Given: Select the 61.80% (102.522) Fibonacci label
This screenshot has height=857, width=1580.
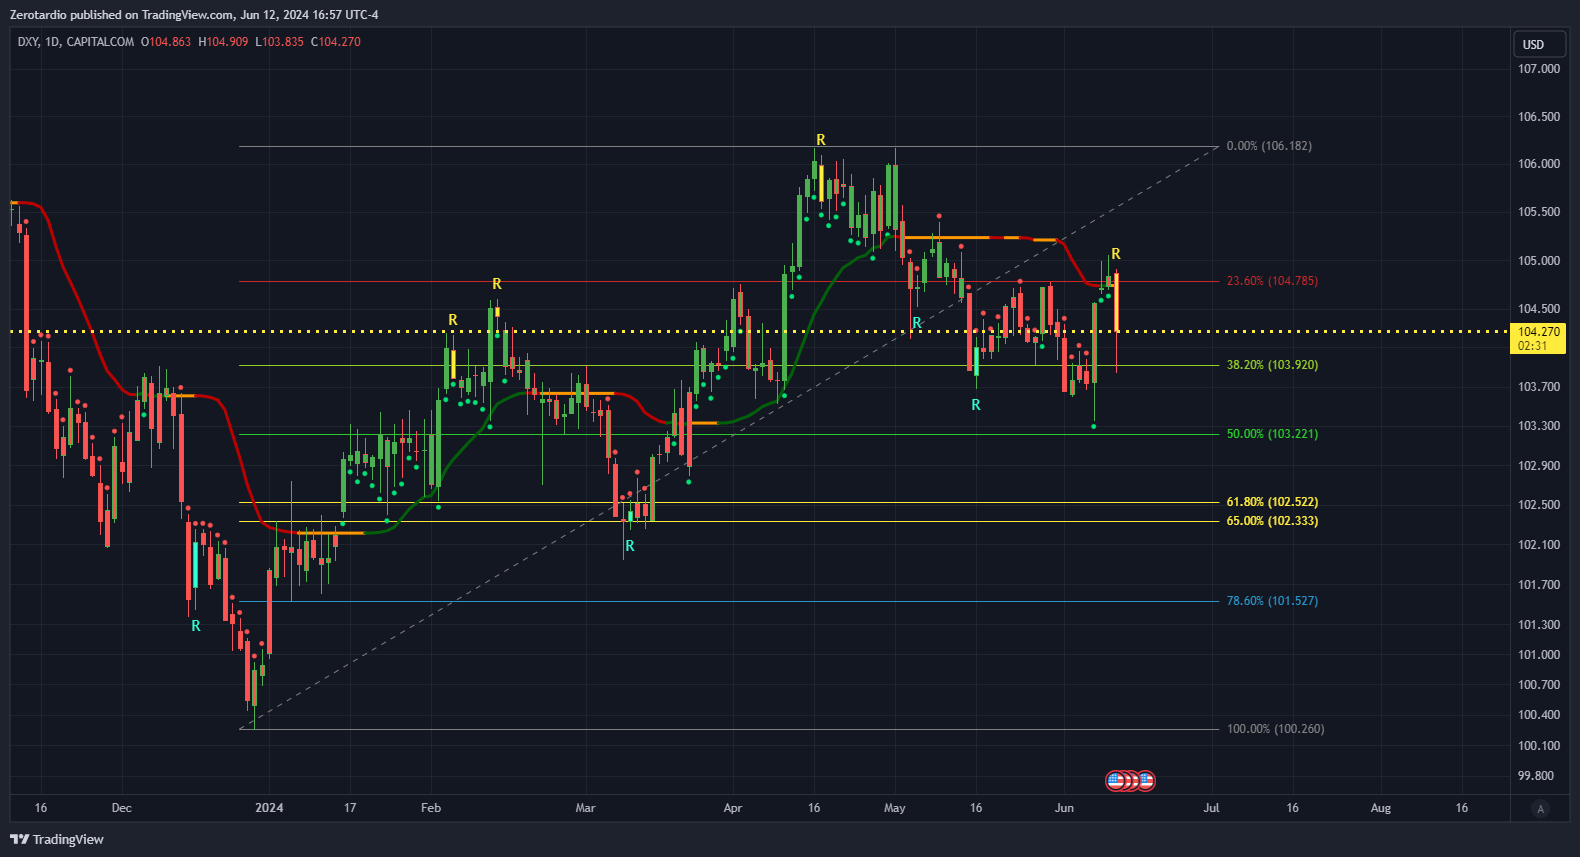Looking at the screenshot, I should (1272, 502).
